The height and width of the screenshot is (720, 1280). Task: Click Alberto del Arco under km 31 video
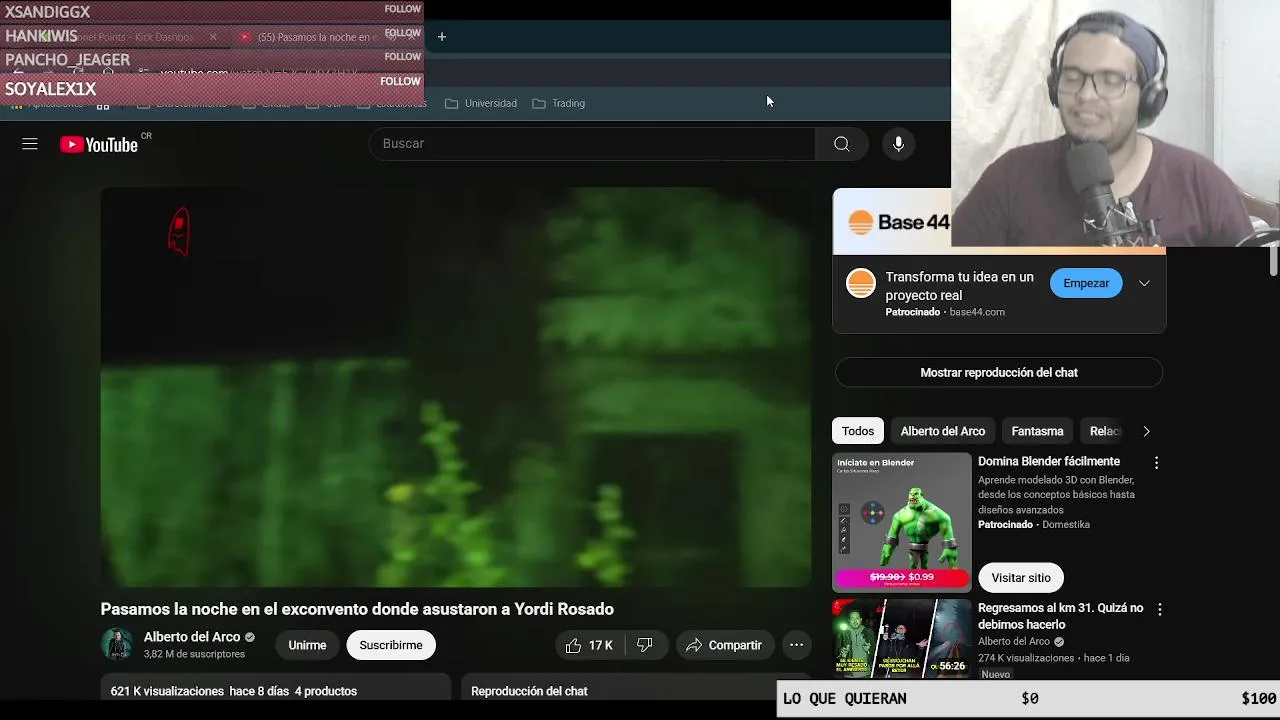point(1014,642)
